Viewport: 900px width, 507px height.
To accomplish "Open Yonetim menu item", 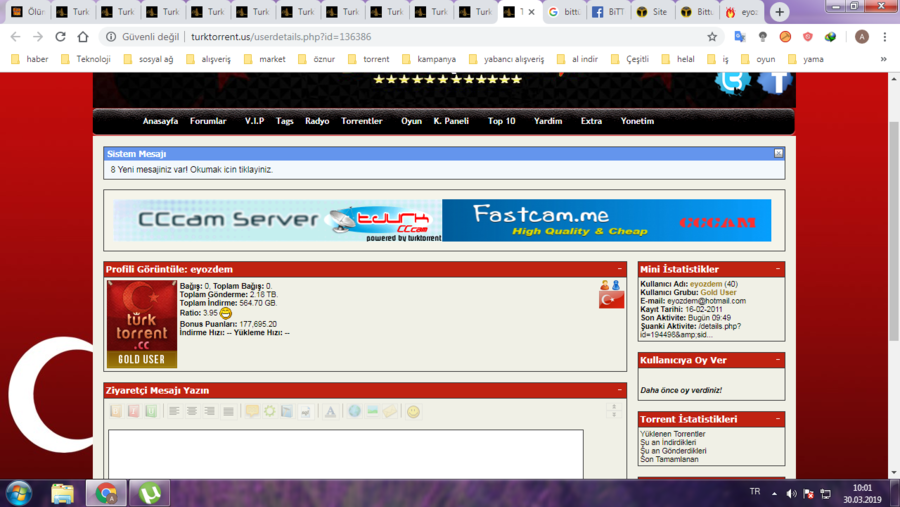I will (x=637, y=121).
